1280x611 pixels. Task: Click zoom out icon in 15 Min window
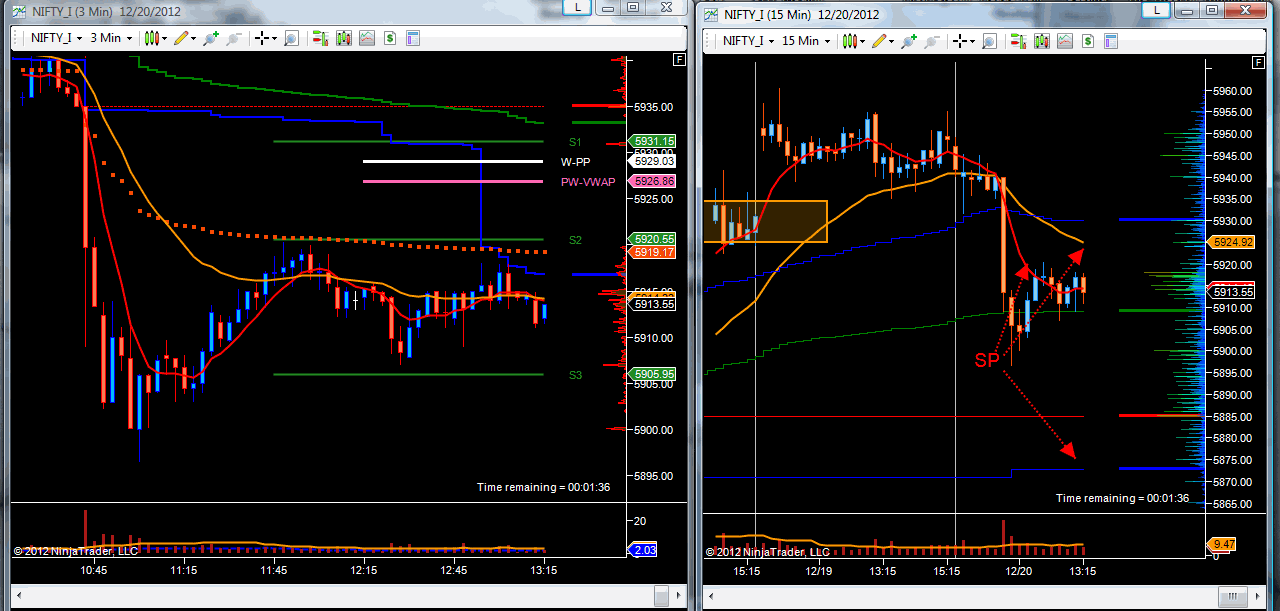[931, 41]
